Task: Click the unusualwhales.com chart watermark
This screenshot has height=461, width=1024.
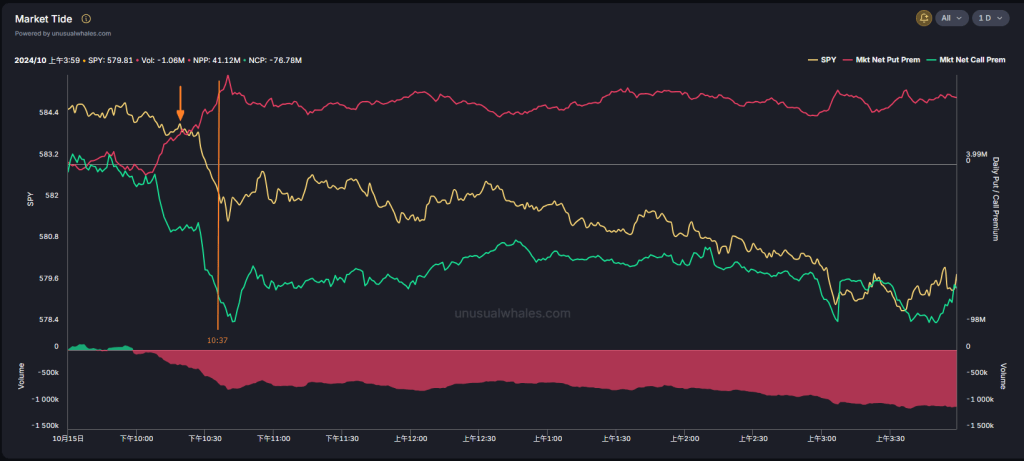Action: pos(512,313)
